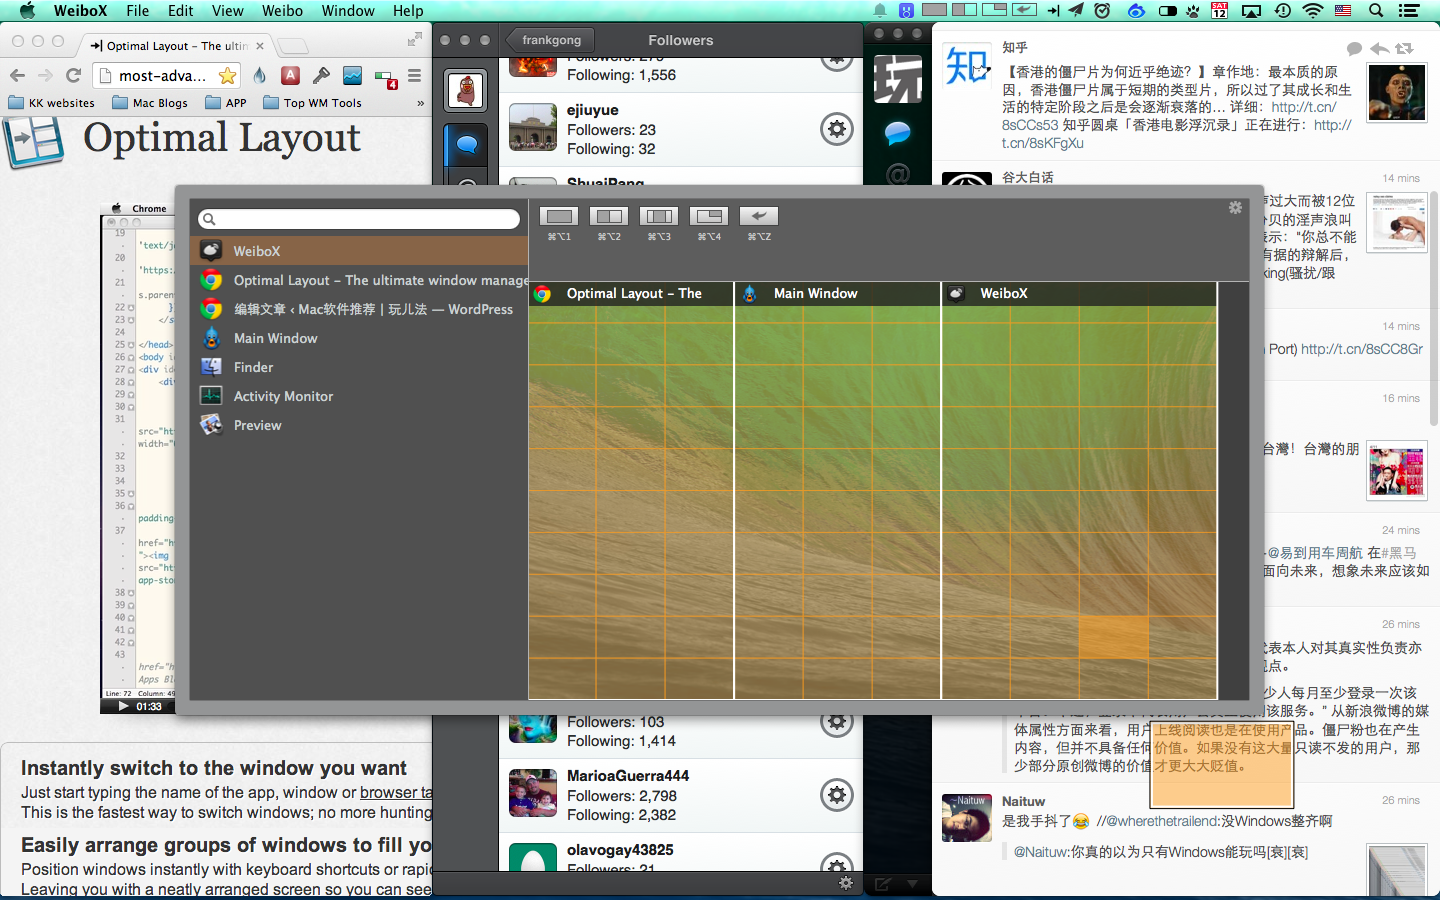
Task: Click the toggle extension with red badge
Action: tap(385, 77)
